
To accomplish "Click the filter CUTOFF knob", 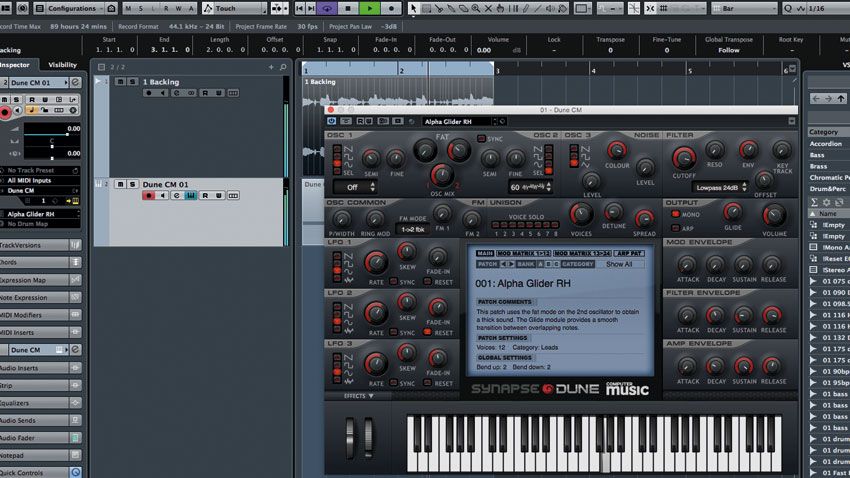I will [683, 157].
